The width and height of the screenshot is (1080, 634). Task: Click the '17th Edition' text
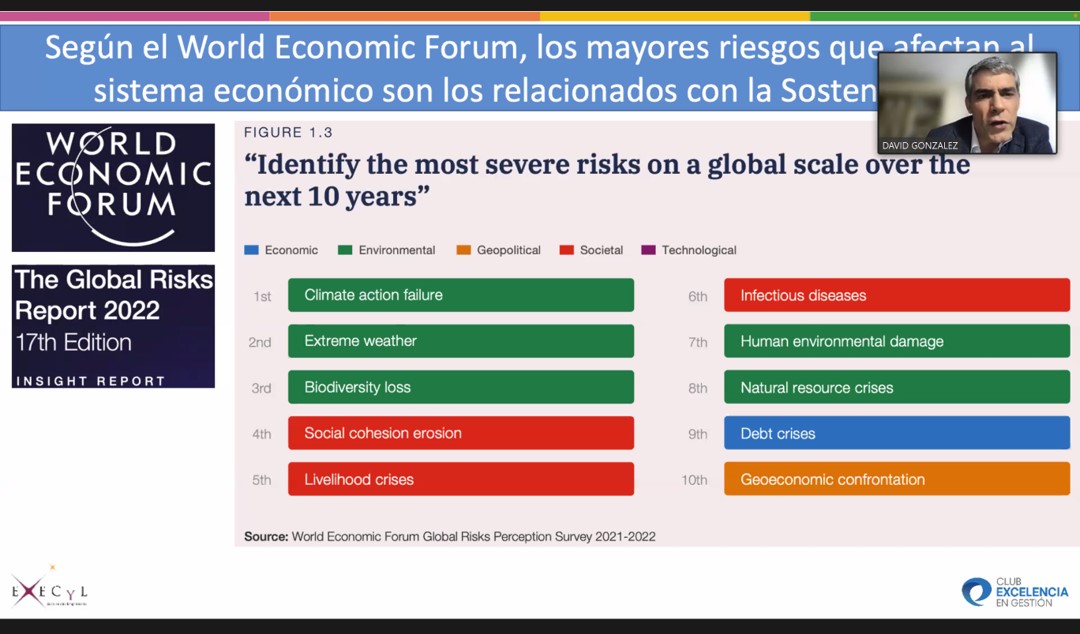[73, 342]
